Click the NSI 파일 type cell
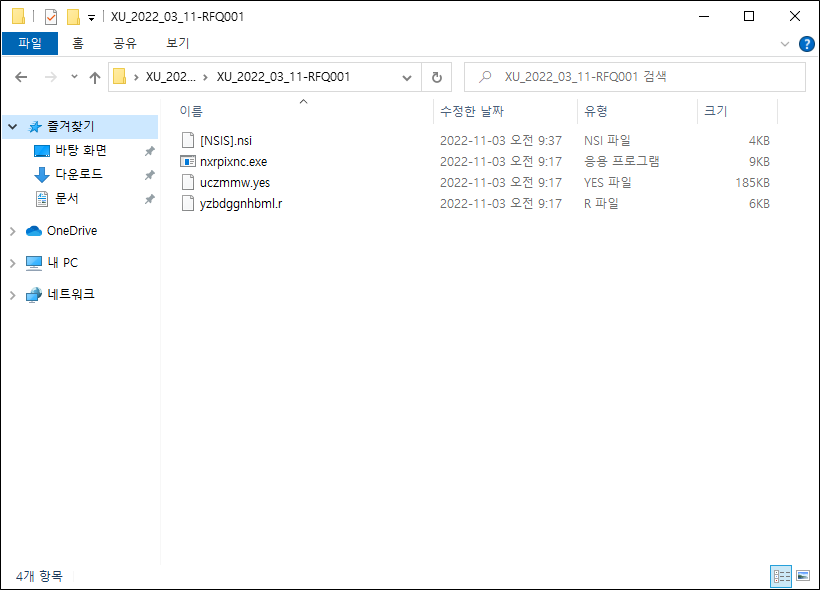 pos(607,141)
